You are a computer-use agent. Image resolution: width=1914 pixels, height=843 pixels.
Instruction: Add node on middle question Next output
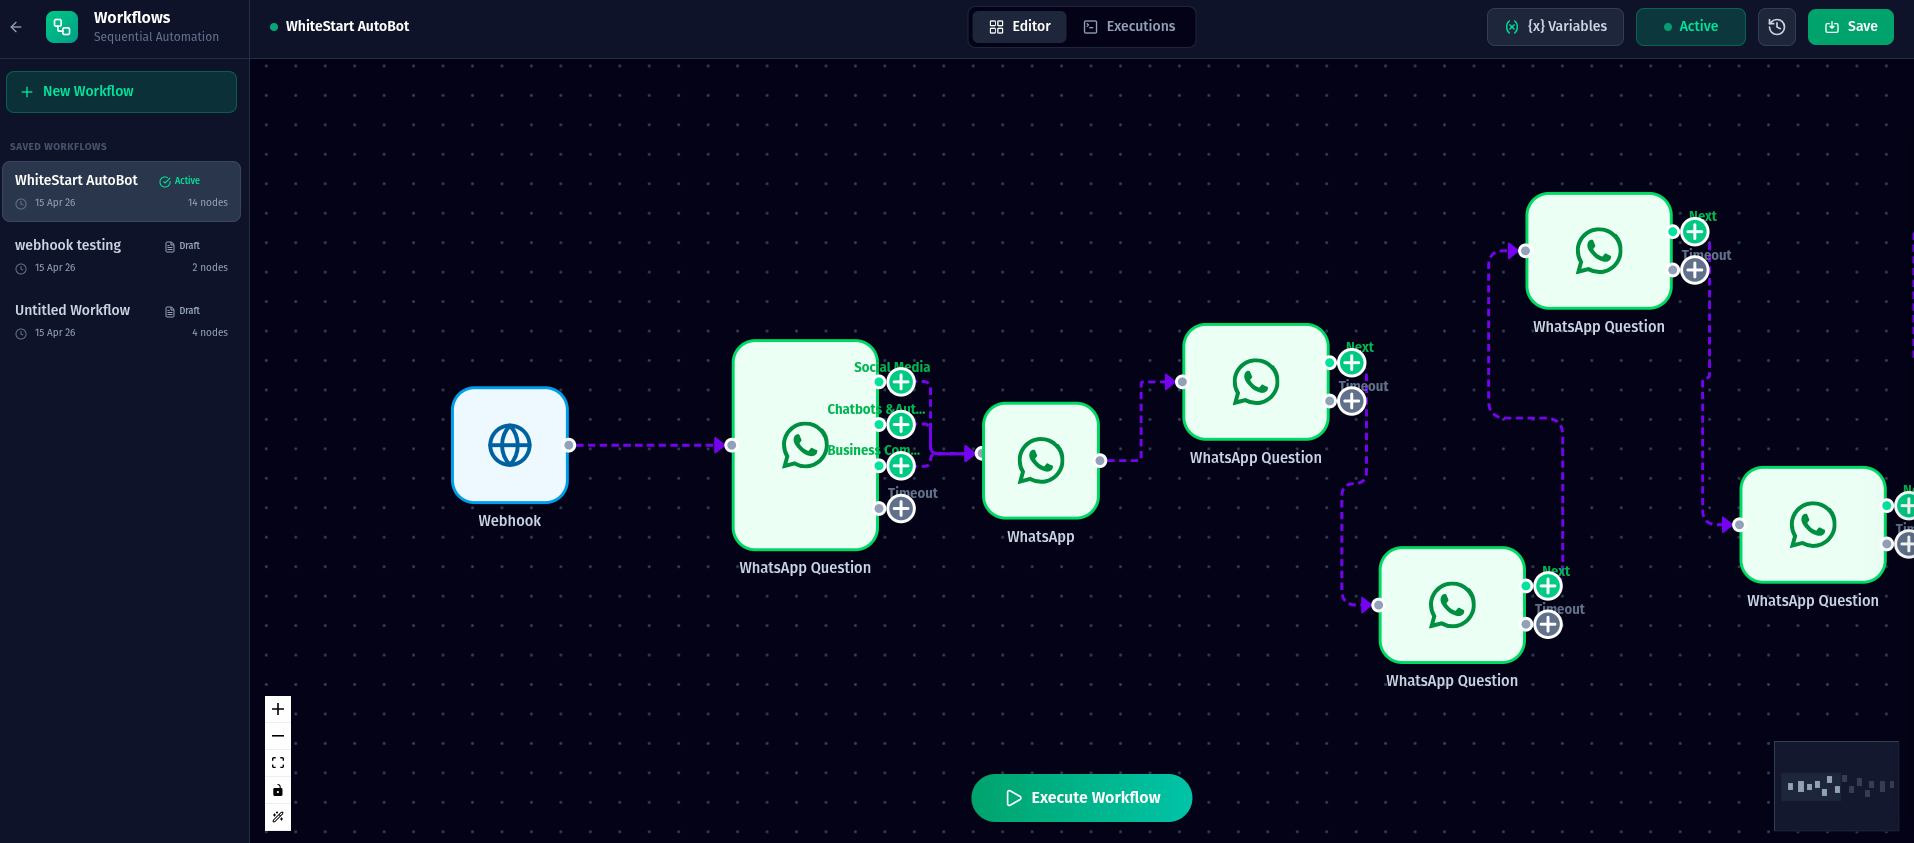[x=1352, y=363]
